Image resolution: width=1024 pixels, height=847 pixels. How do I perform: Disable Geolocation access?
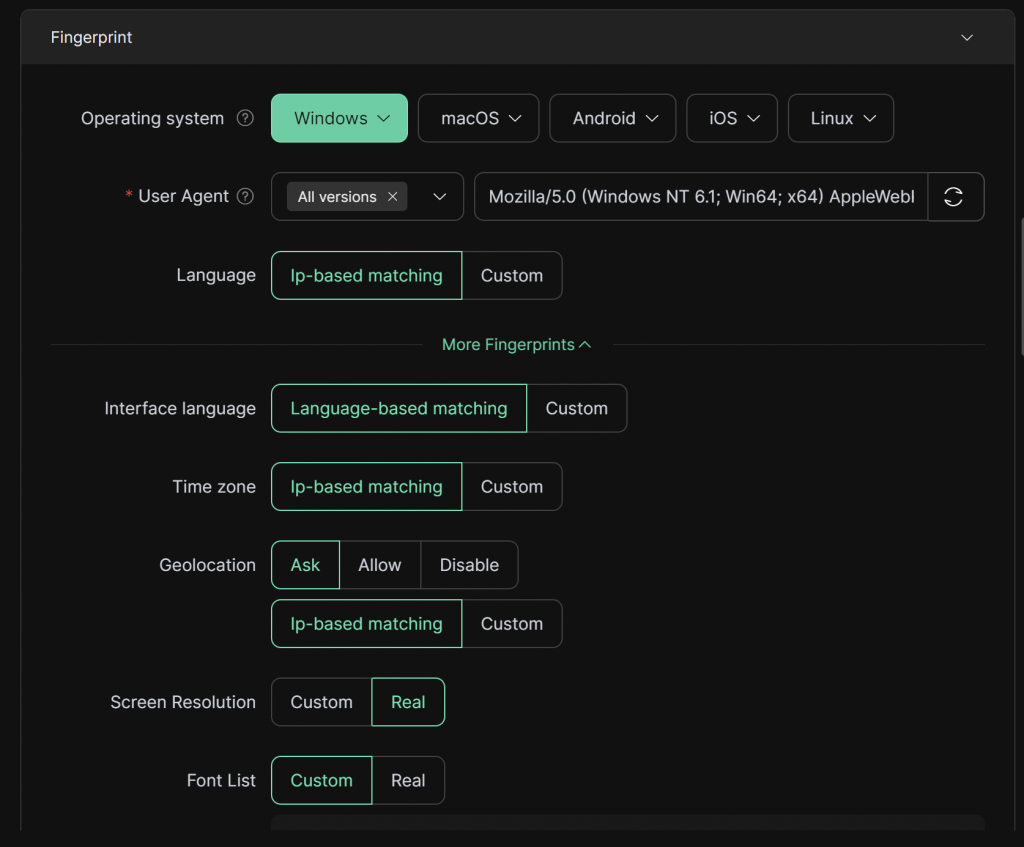469,565
